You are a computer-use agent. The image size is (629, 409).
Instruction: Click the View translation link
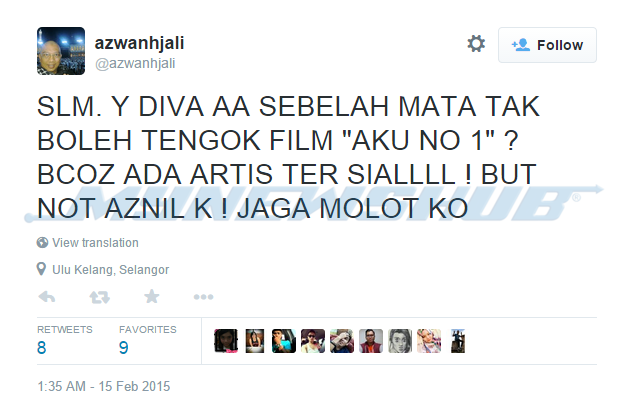point(95,243)
